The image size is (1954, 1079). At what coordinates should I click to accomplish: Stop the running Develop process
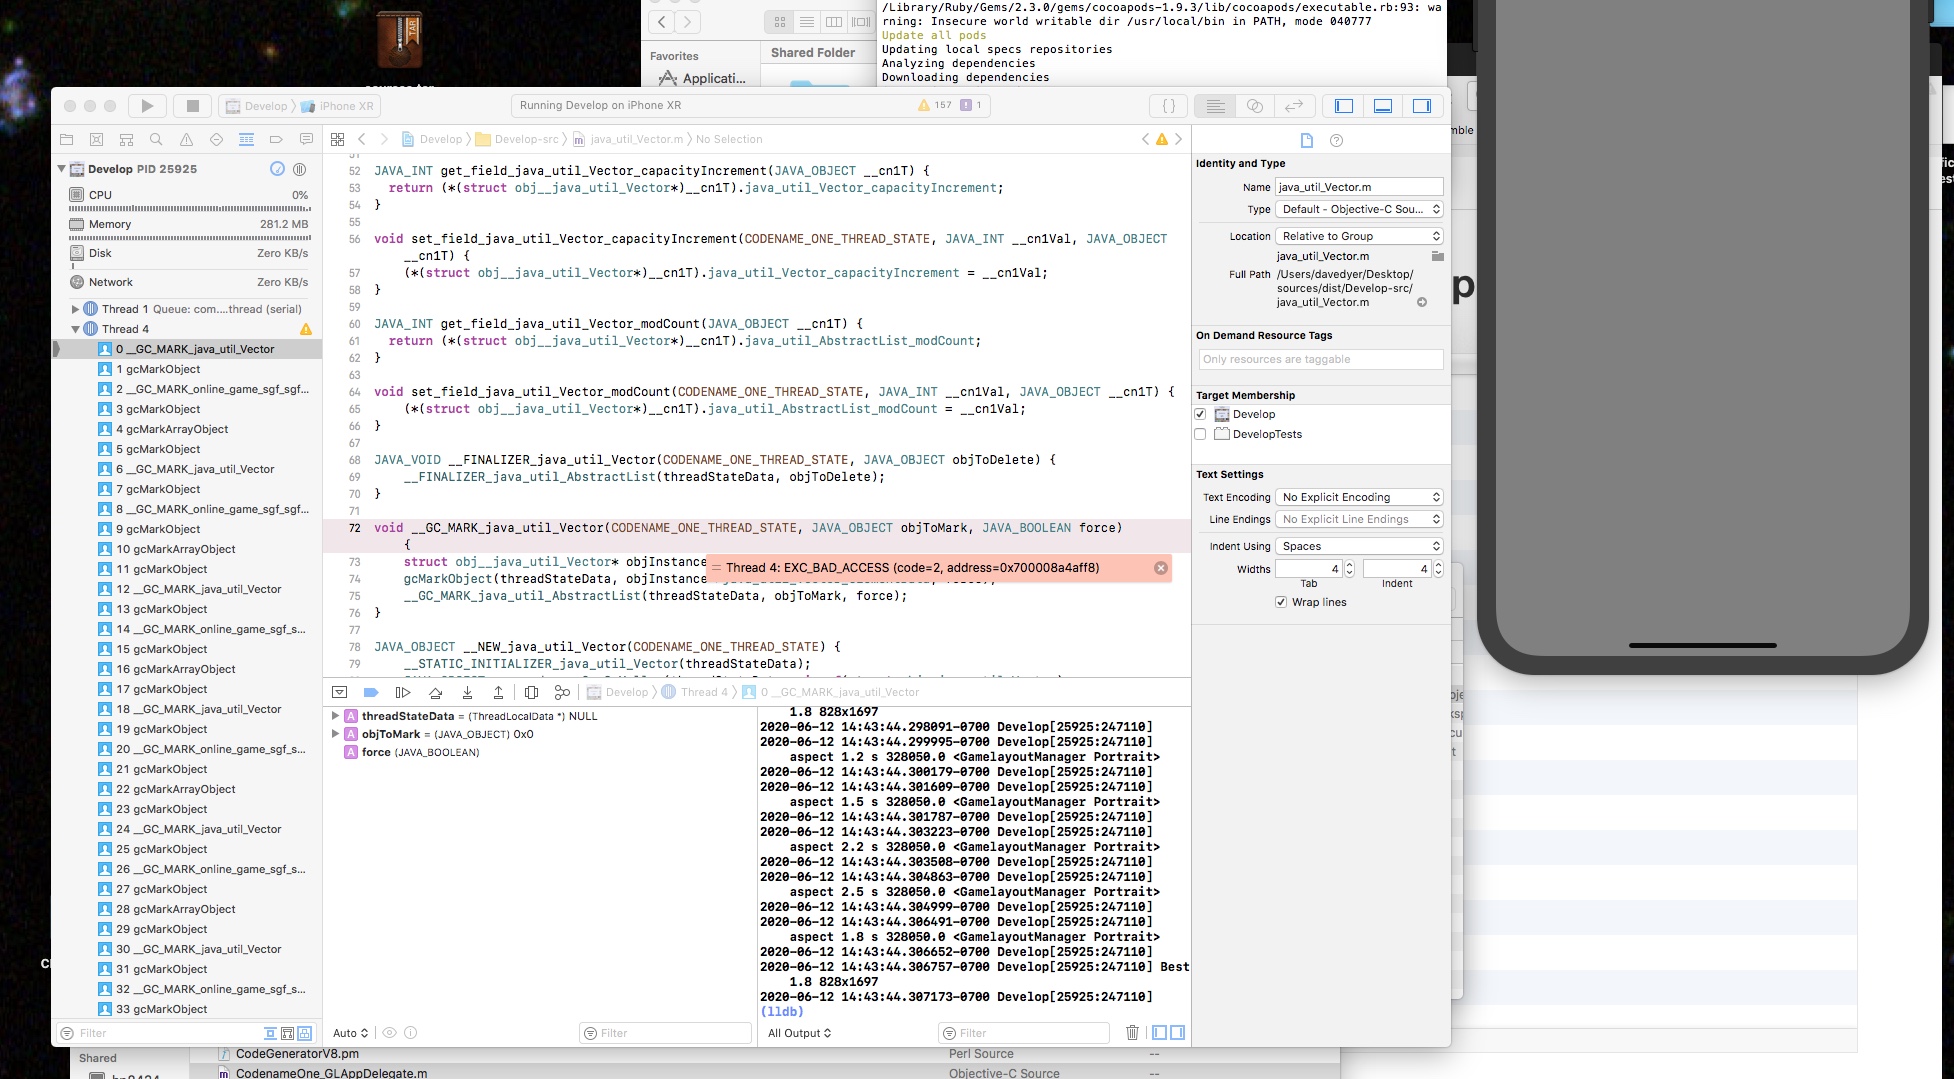(192, 105)
